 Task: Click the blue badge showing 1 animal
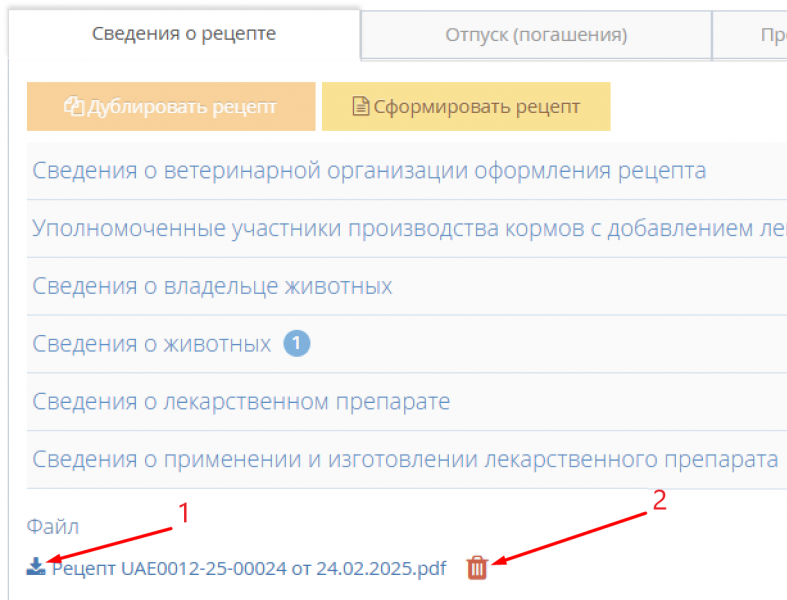297,344
